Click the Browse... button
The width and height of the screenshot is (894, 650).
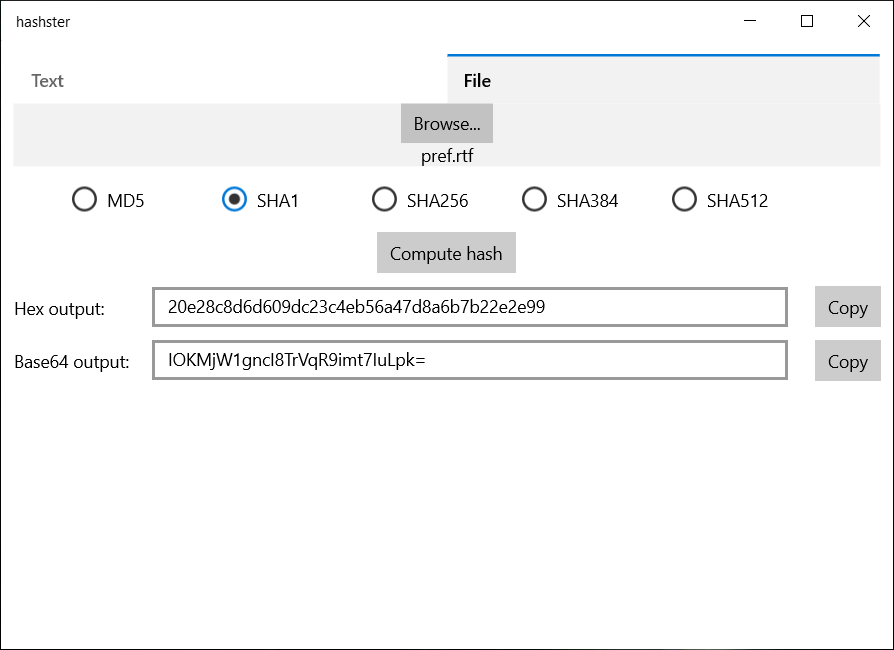447,124
